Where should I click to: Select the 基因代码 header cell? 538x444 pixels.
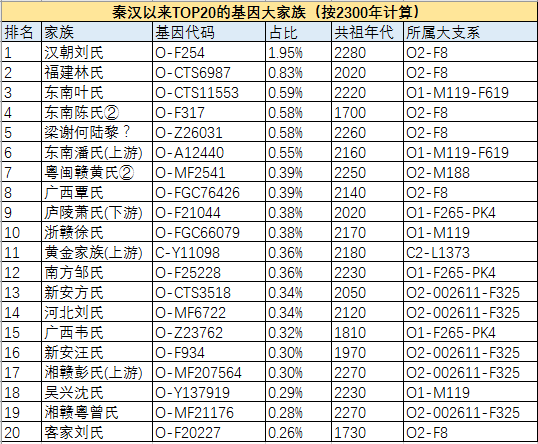click(209, 32)
